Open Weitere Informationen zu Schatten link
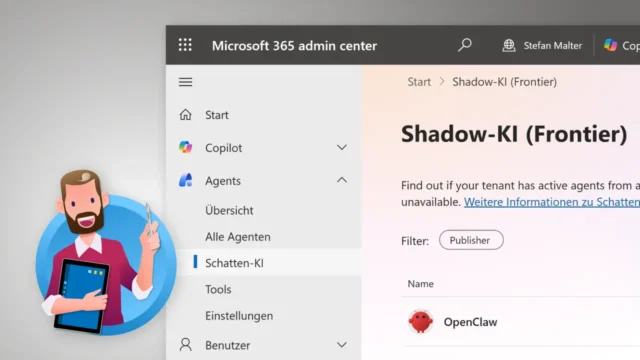640x360 pixels. [x=552, y=202]
